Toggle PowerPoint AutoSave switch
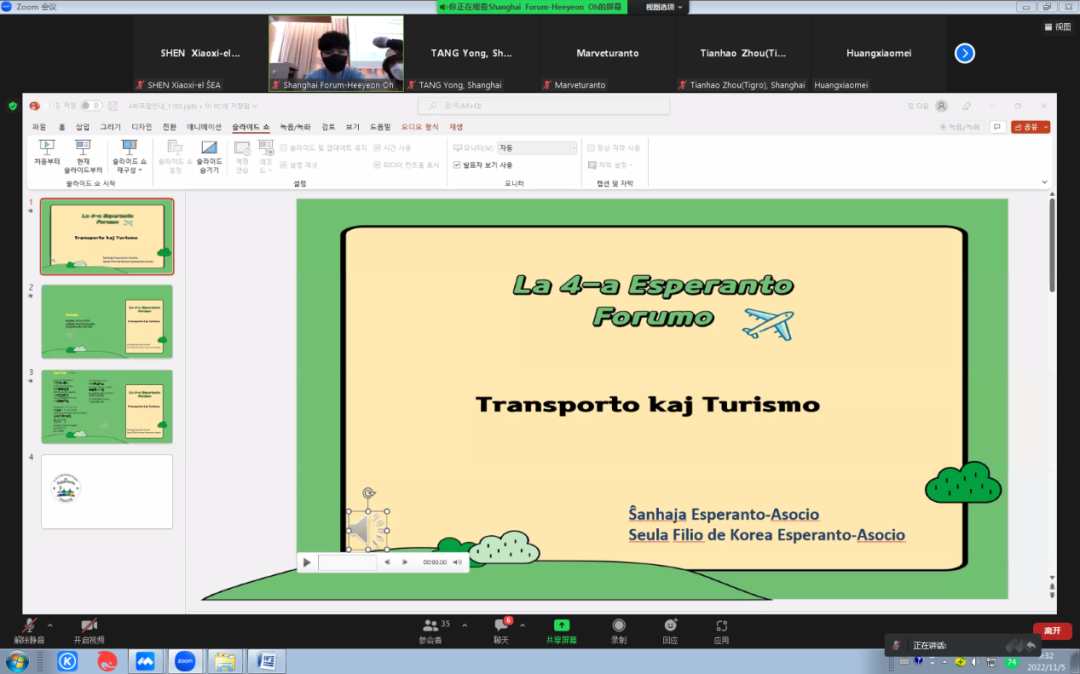 (x=91, y=106)
